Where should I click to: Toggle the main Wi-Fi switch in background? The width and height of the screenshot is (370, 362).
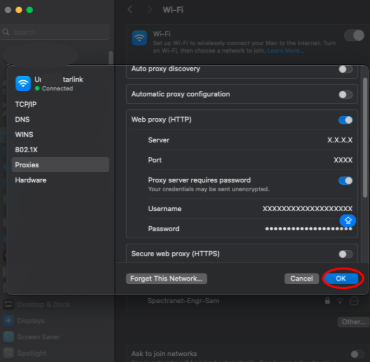(x=354, y=35)
